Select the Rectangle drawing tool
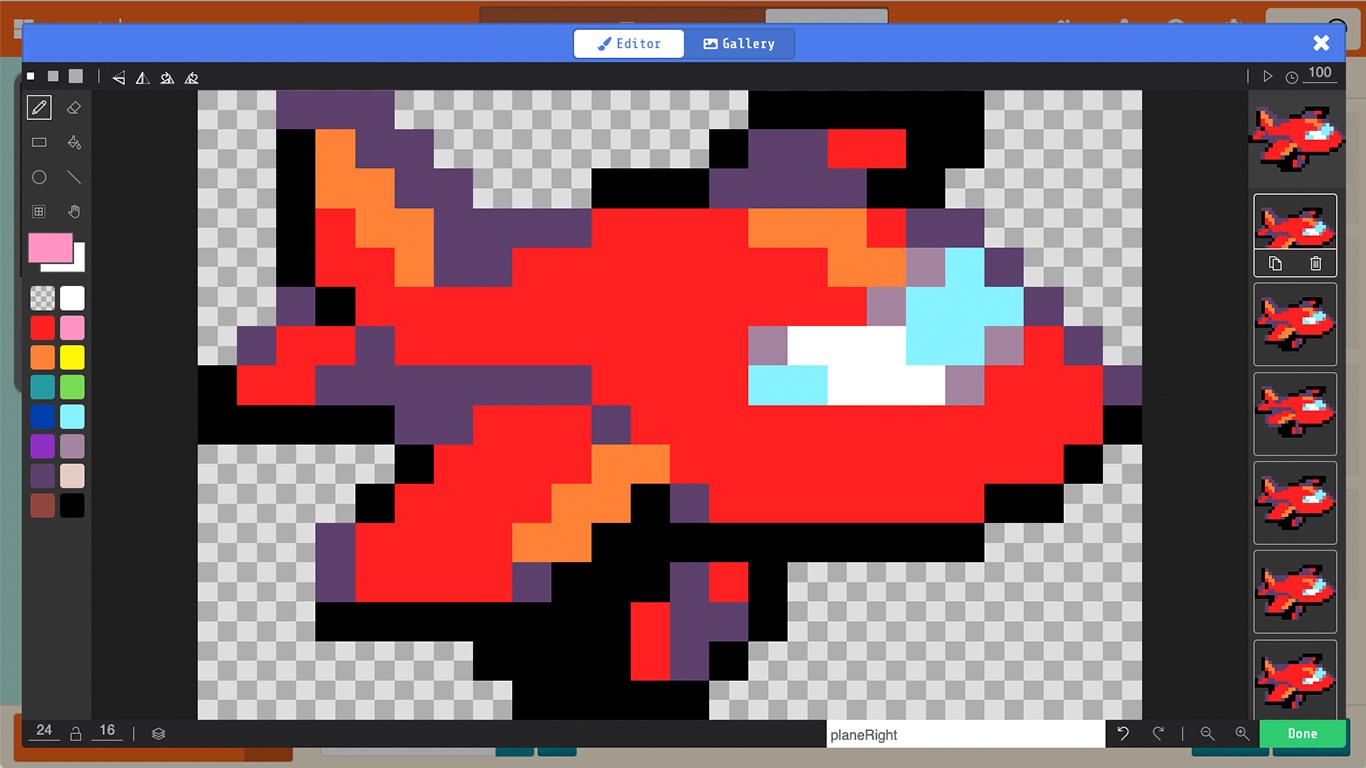 coord(39,142)
